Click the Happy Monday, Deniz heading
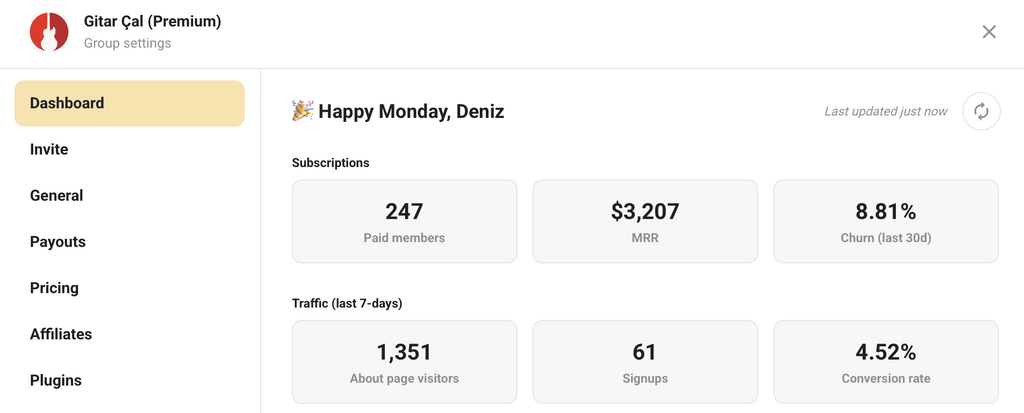Screen dimensions: 1024x413 [411, 112]
